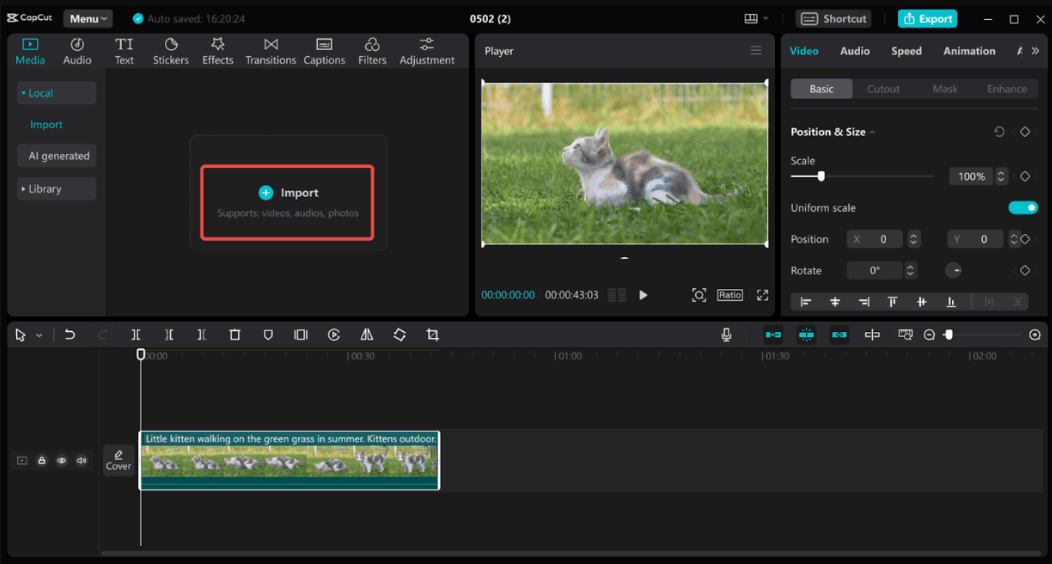Screen dimensions: 1052x564
Task: Open the Captions tab
Action: [324, 52]
